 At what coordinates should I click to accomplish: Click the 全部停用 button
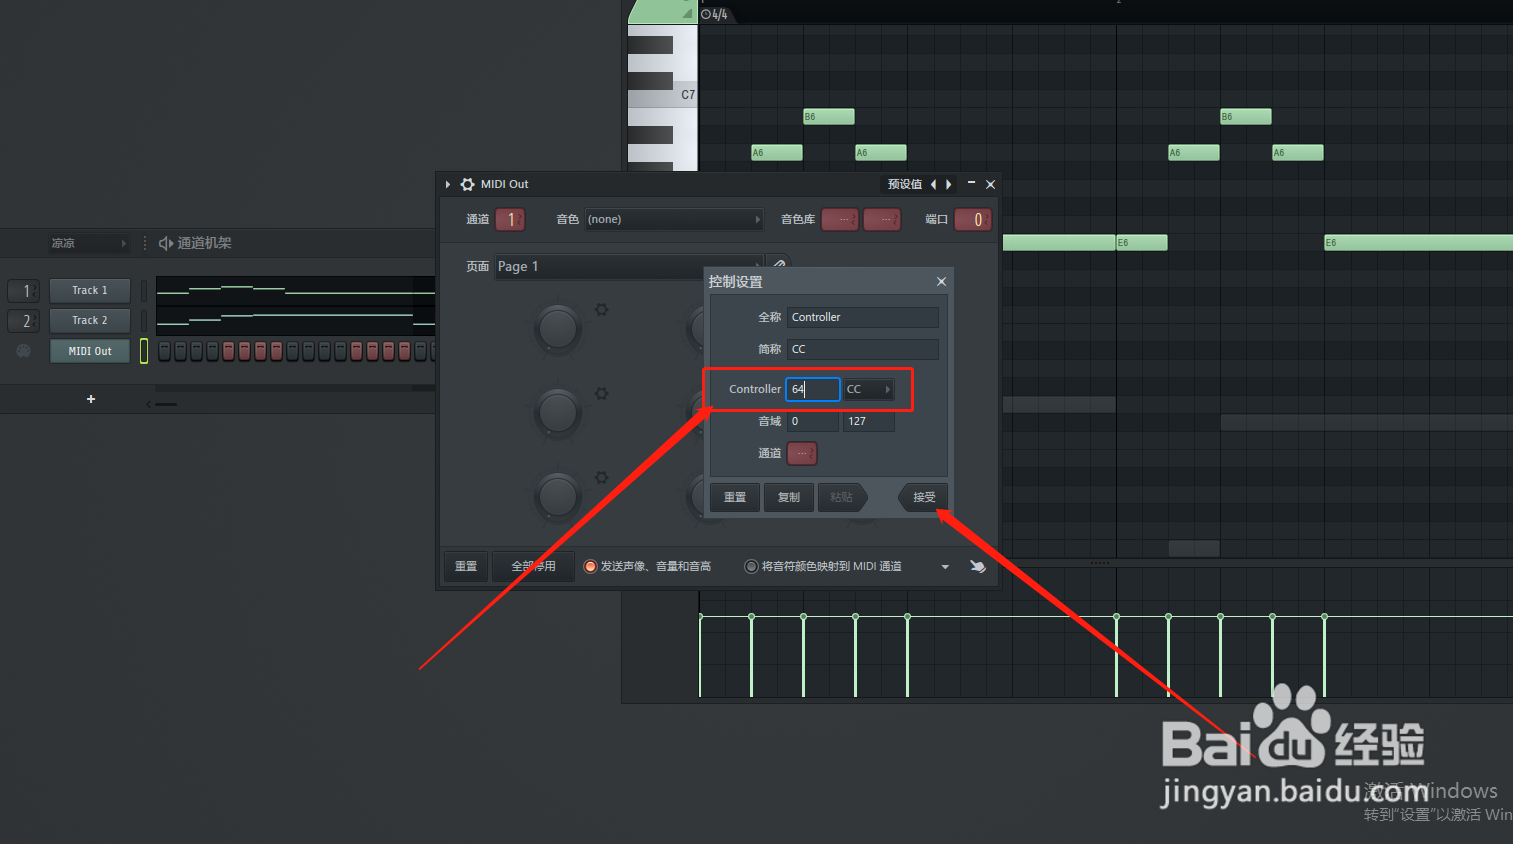click(x=533, y=566)
